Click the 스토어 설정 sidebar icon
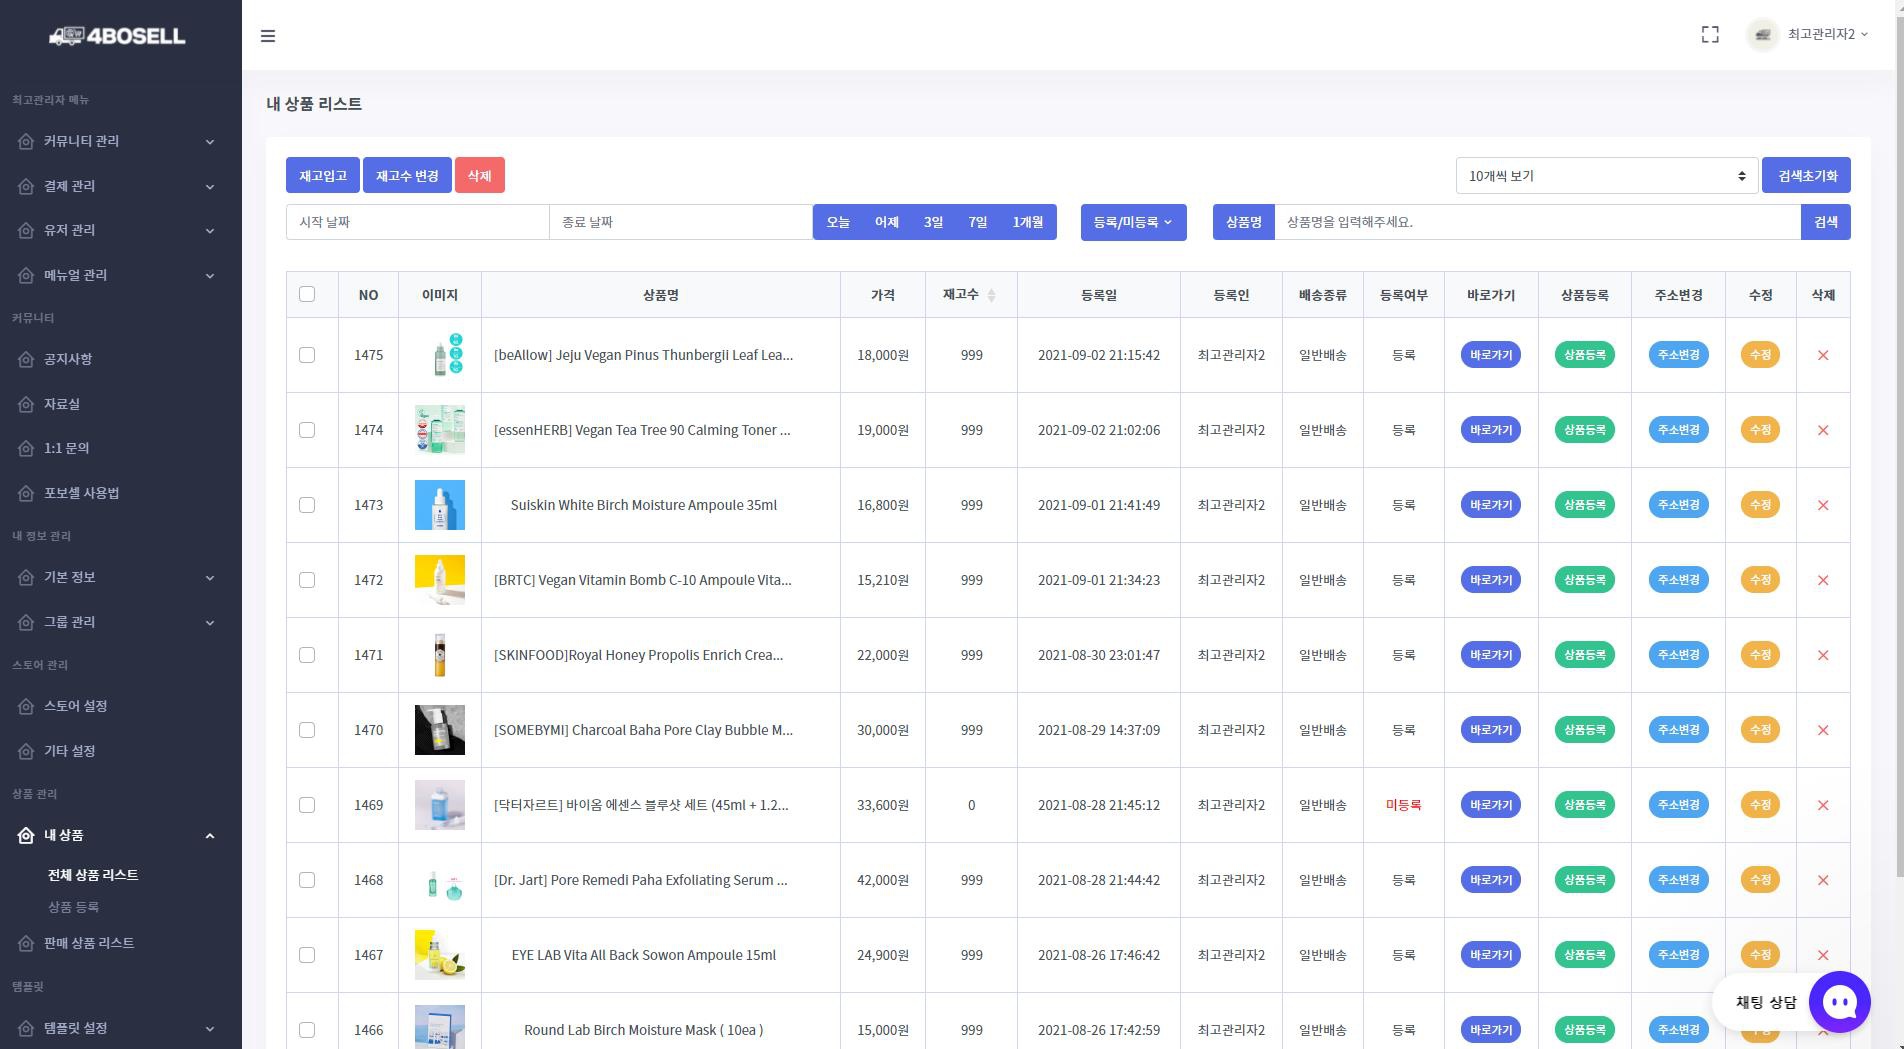Viewport: 1904px width, 1049px height. click(x=26, y=706)
